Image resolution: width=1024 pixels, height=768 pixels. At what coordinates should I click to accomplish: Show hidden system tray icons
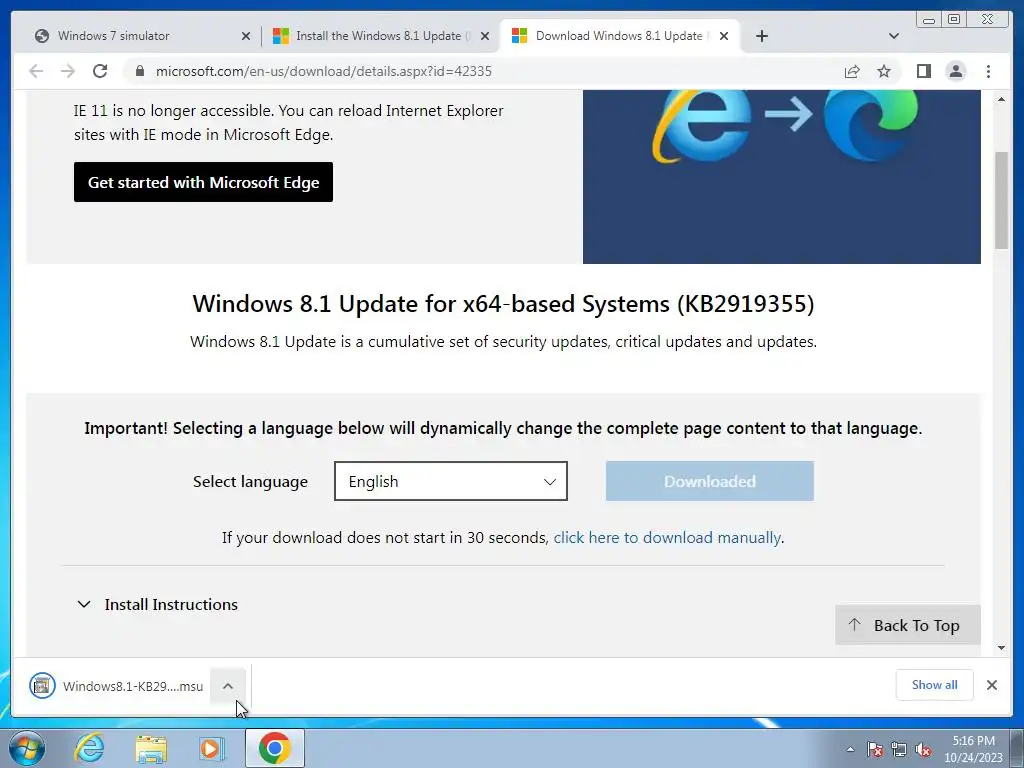850,749
